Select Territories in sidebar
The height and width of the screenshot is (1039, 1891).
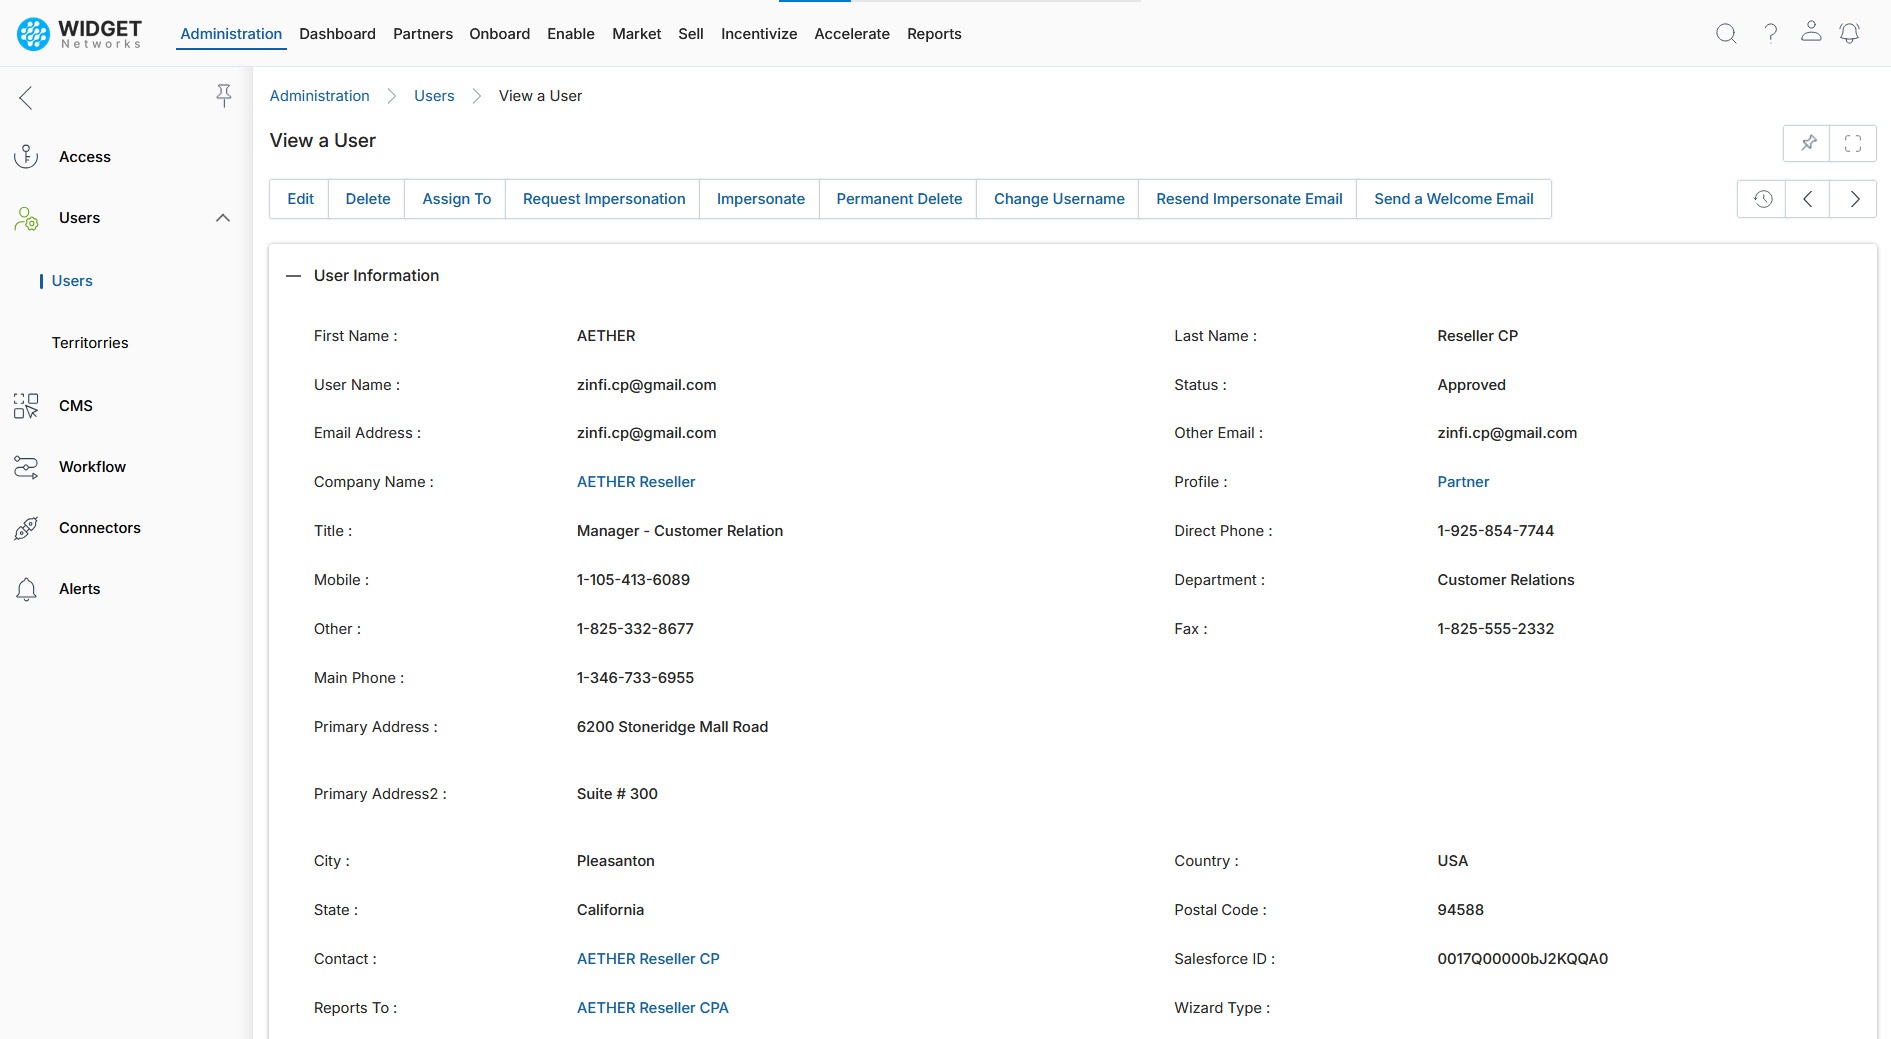(x=90, y=343)
